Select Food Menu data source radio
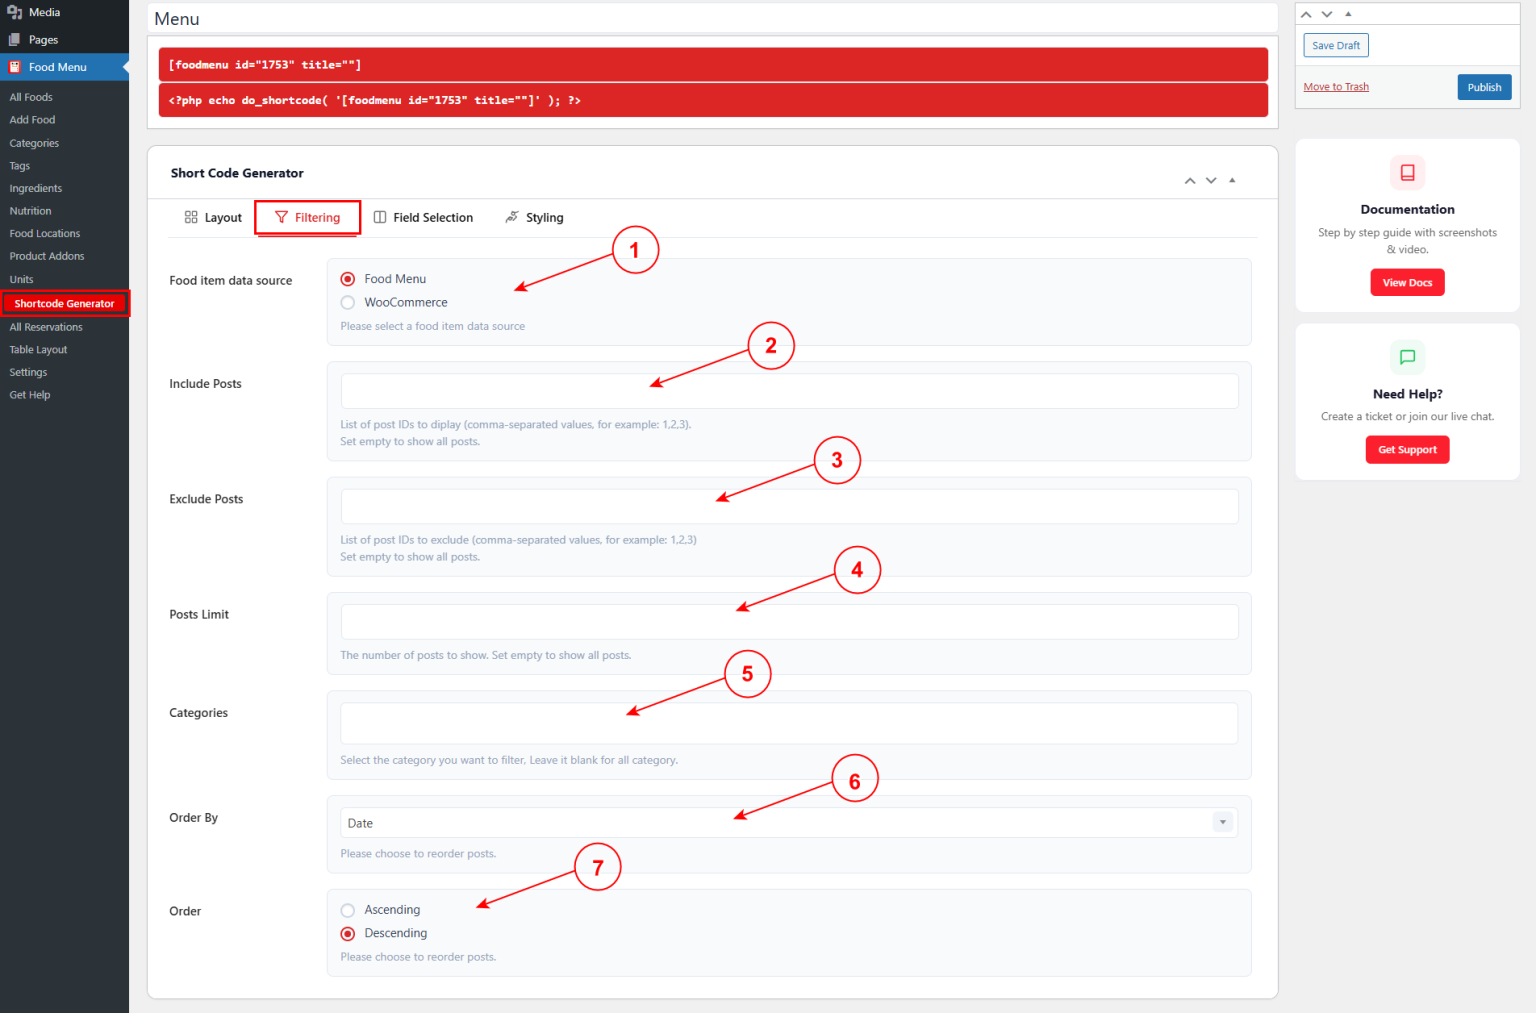Screen dimensions: 1536x1013 348,279
